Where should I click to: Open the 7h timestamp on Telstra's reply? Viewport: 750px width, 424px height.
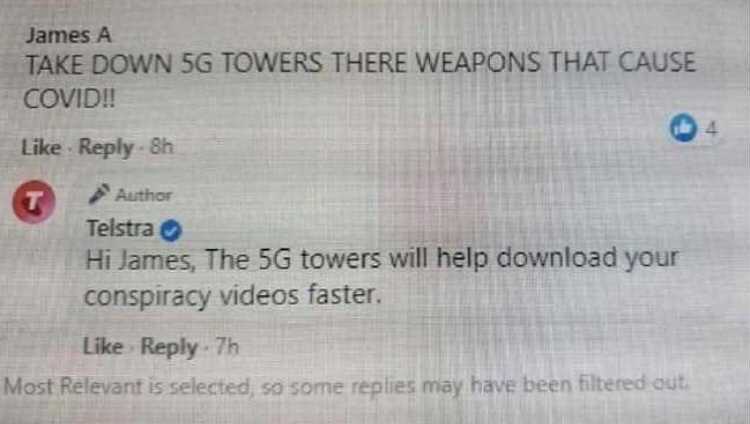[x=227, y=346]
